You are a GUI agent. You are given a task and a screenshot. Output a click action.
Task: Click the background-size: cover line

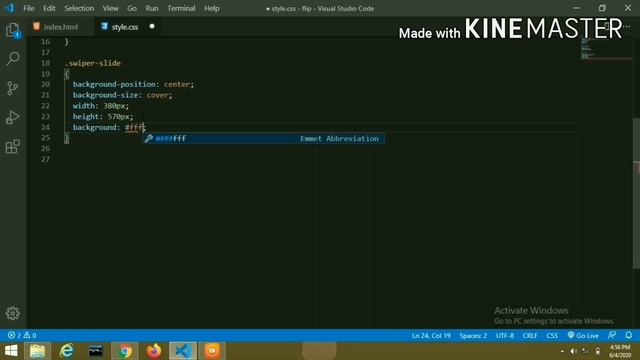coord(122,95)
